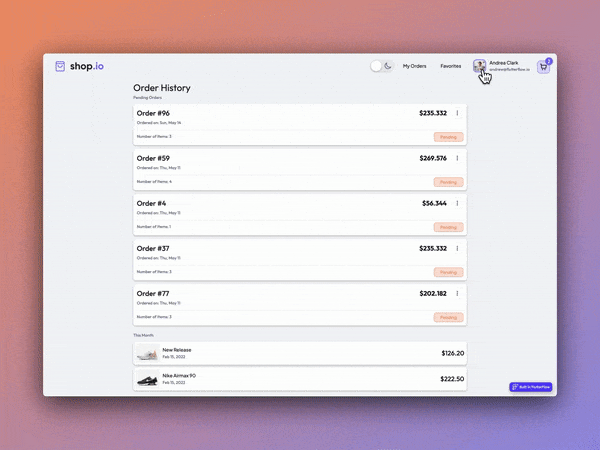Click the Pending badge on Order #59
600x450 pixels.
448,182
